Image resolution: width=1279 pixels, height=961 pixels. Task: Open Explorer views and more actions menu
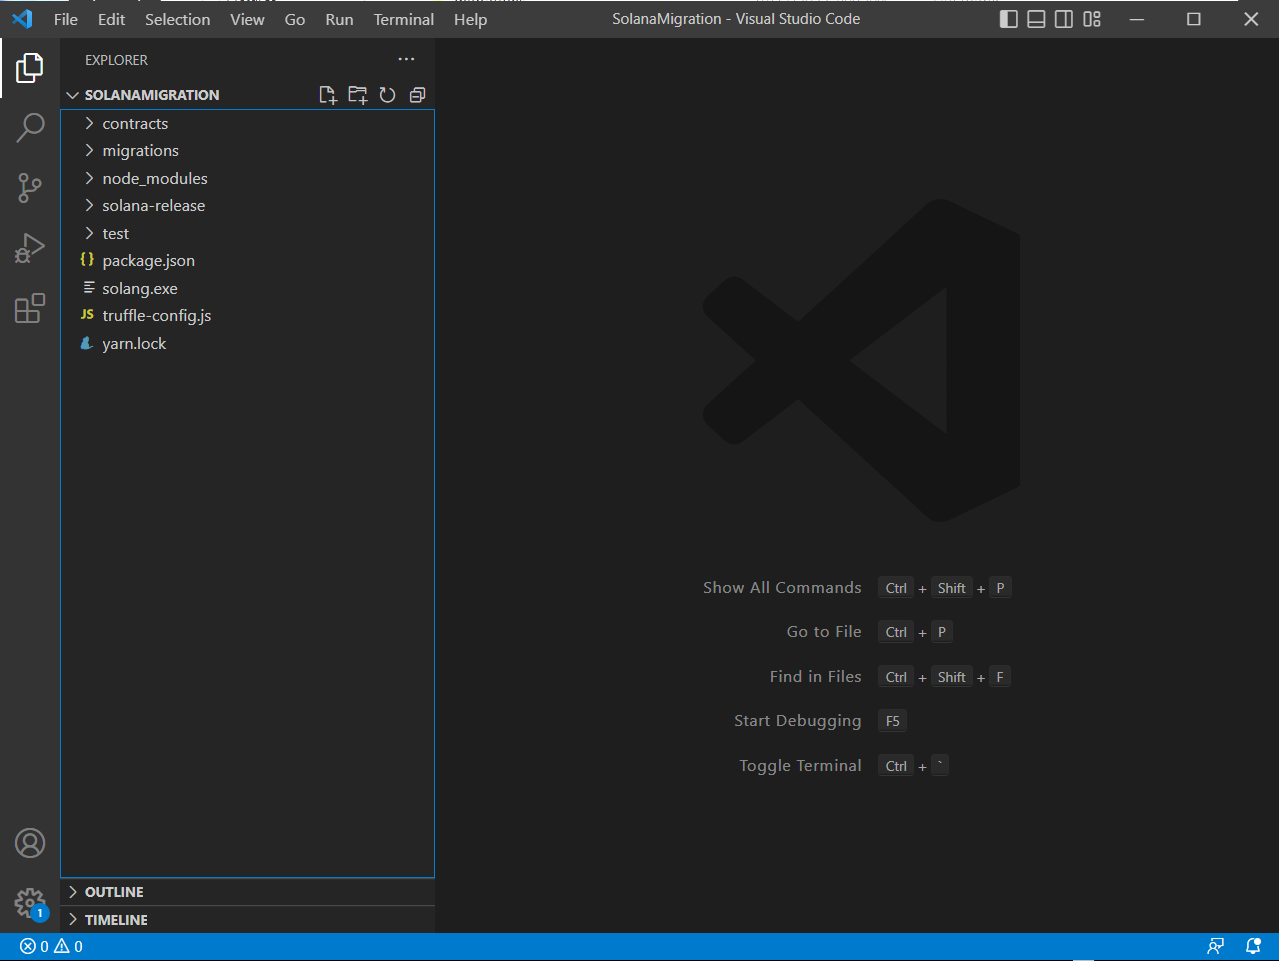pos(406,60)
